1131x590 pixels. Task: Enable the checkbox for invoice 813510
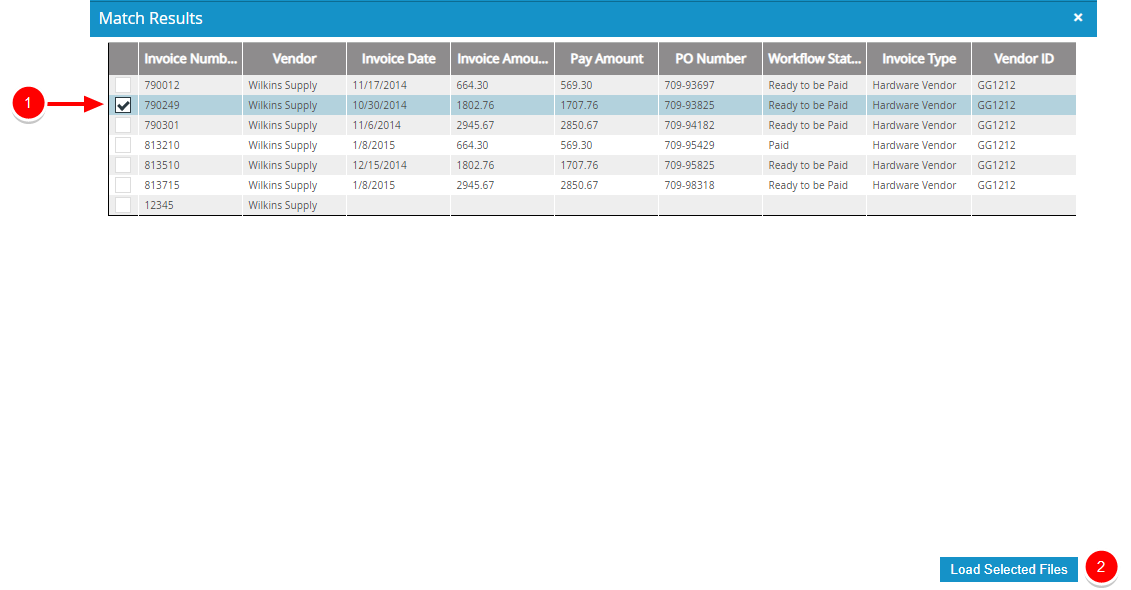click(x=123, y=165)
